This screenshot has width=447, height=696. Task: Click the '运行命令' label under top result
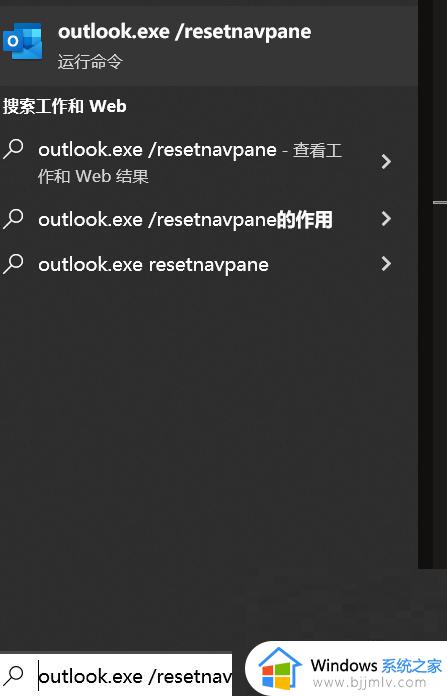click(90, 61)
